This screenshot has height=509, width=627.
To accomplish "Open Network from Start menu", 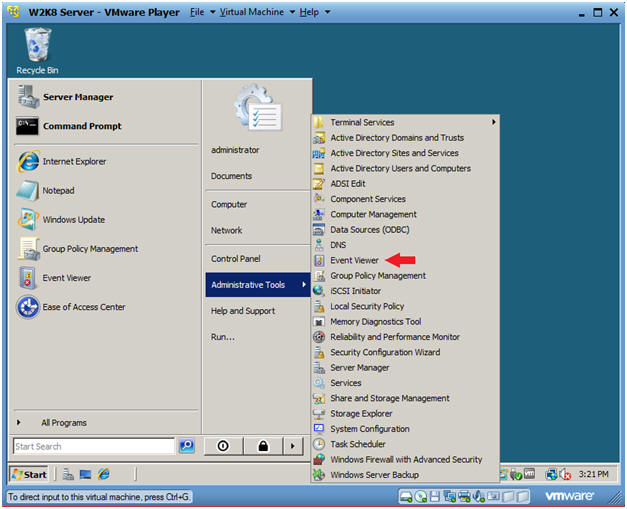I will pyautogui.click(x=227, y=230).
